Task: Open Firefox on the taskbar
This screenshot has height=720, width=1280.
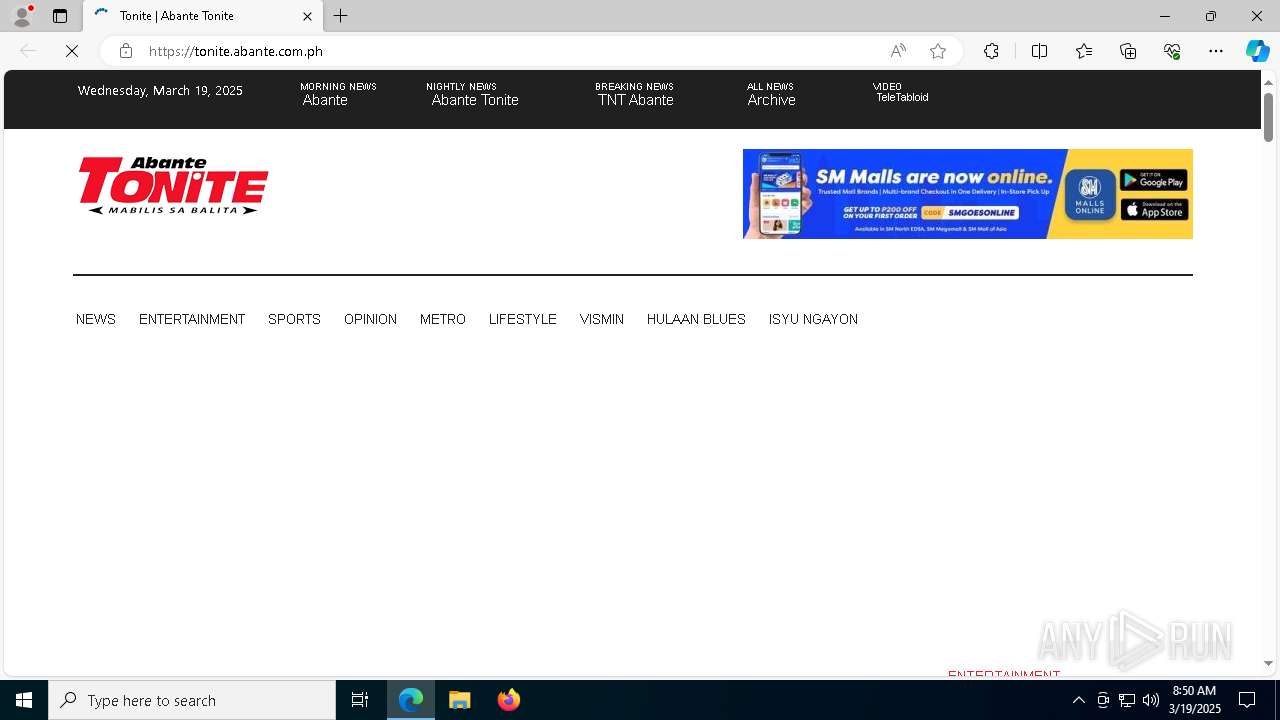Action: click(x=509, y=700)
